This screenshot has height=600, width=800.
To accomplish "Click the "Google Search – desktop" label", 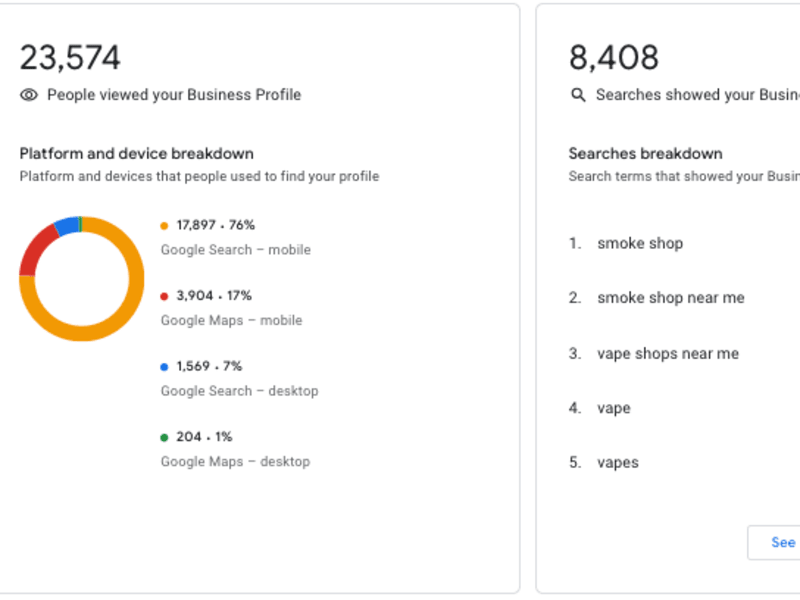I will [239, 391].
